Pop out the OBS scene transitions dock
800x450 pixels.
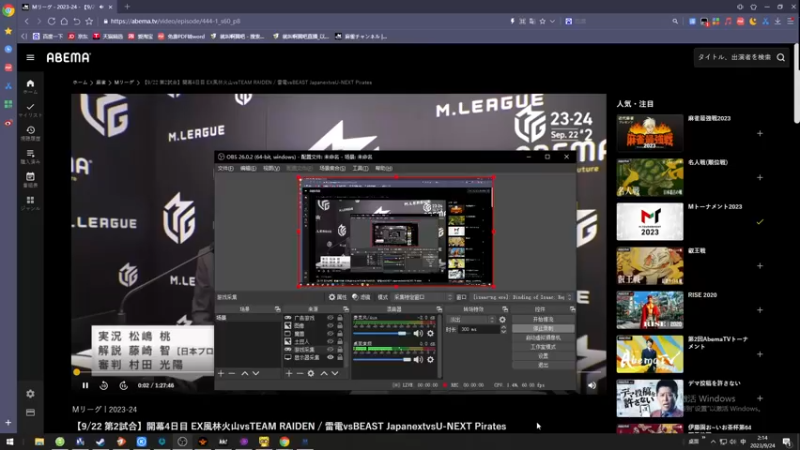[x=505, y=309]
